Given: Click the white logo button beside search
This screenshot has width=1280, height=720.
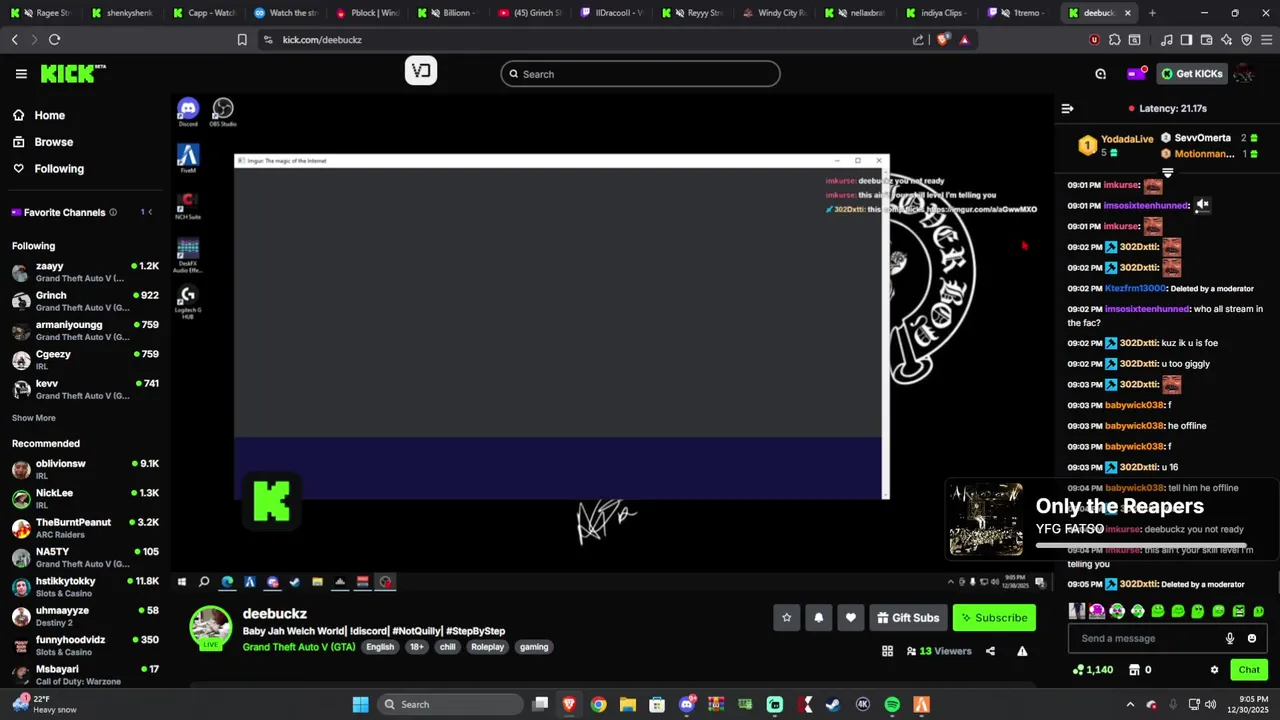Looking at the screenshot, I should (421, 71).
